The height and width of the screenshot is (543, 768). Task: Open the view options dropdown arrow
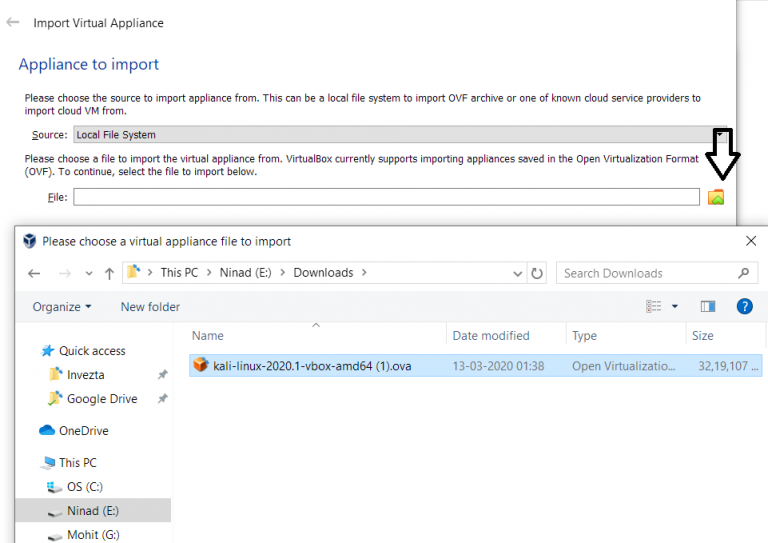point(675,306)
